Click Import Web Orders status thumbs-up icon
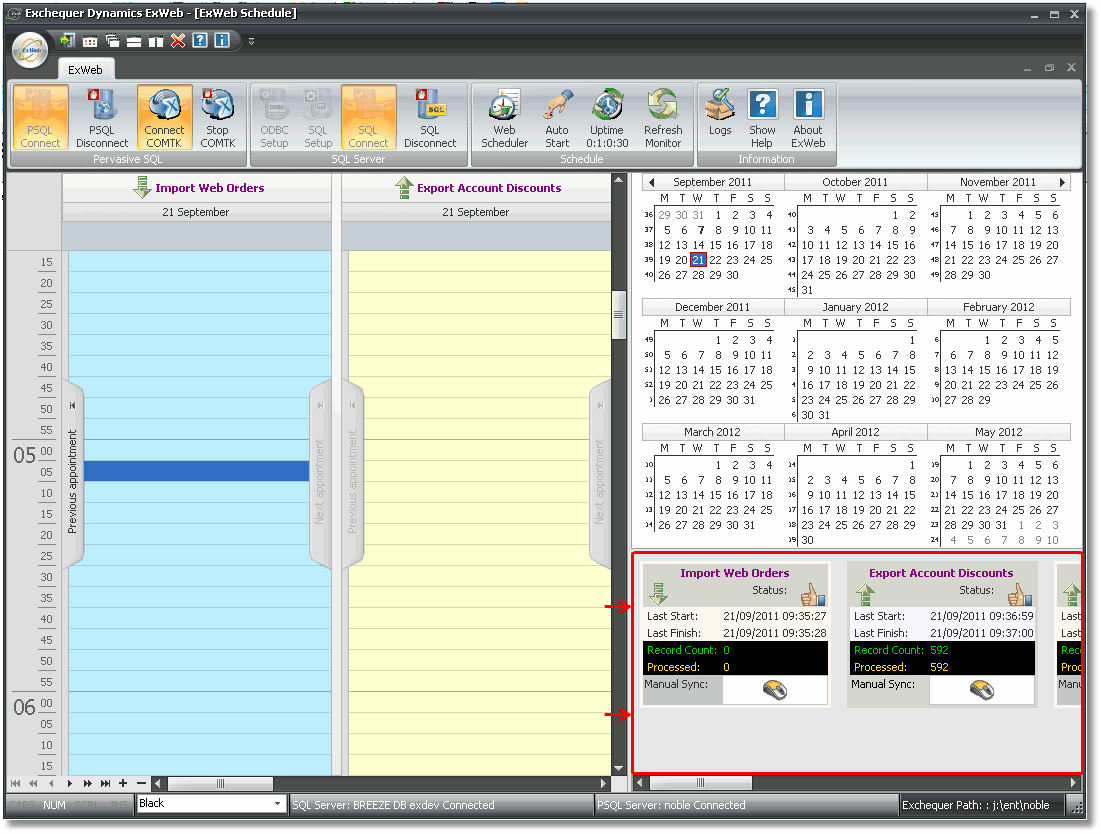1101x834 pixels. 812,595
